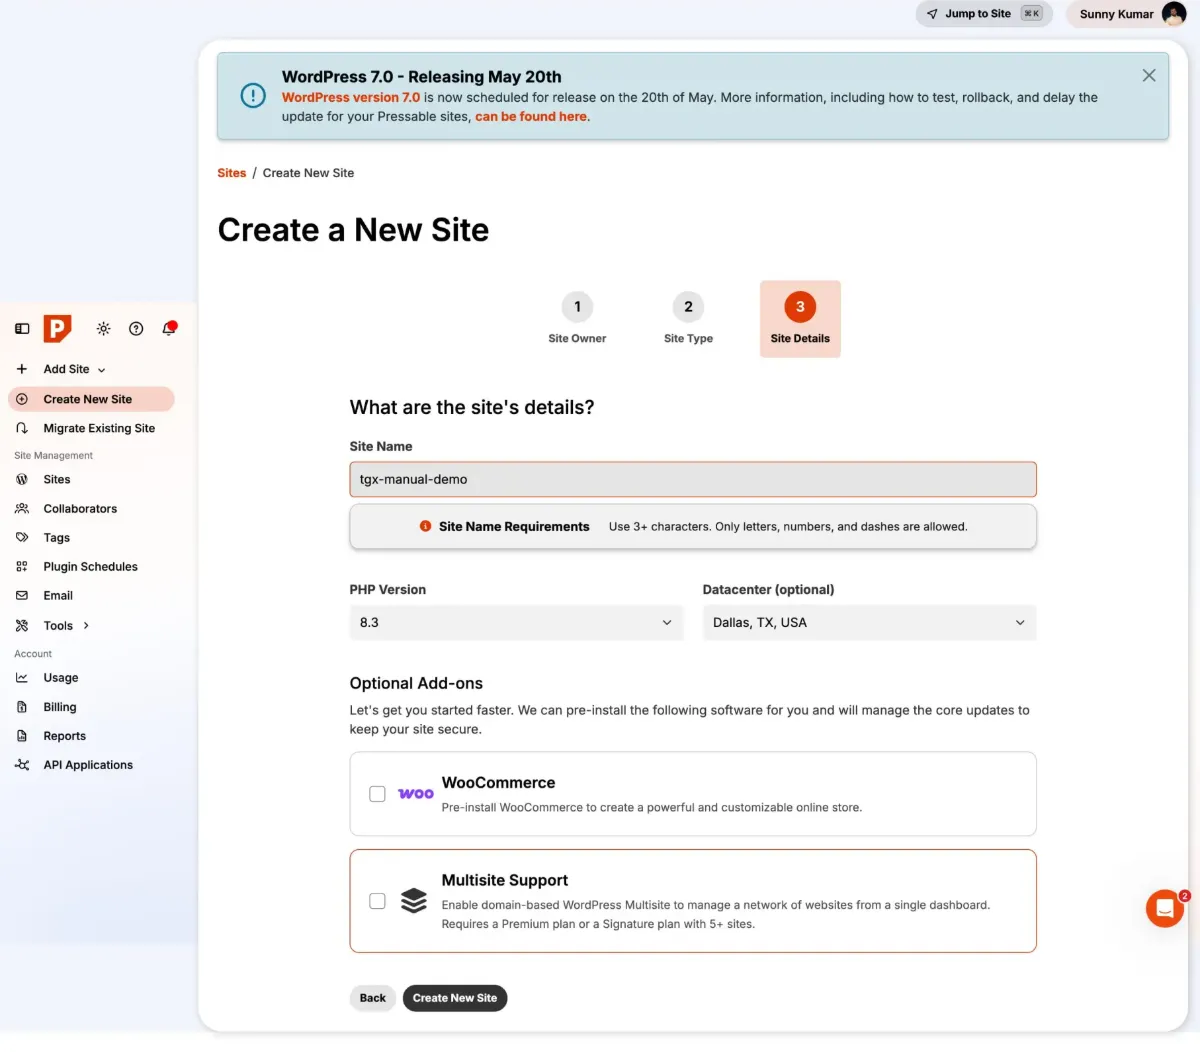
Task: Click Sunny Kumar's avatar picture
Action: (x=1173, y=14)
